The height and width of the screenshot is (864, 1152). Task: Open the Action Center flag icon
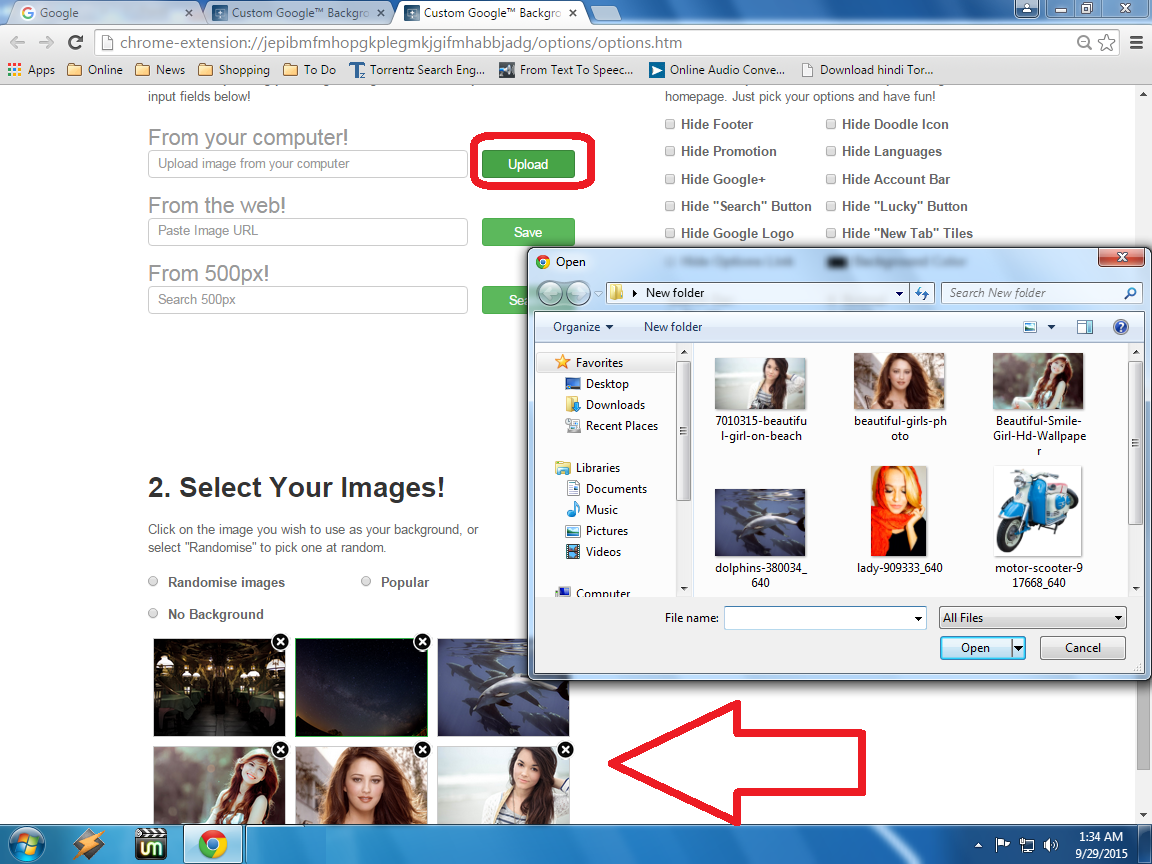[1002, 845]
